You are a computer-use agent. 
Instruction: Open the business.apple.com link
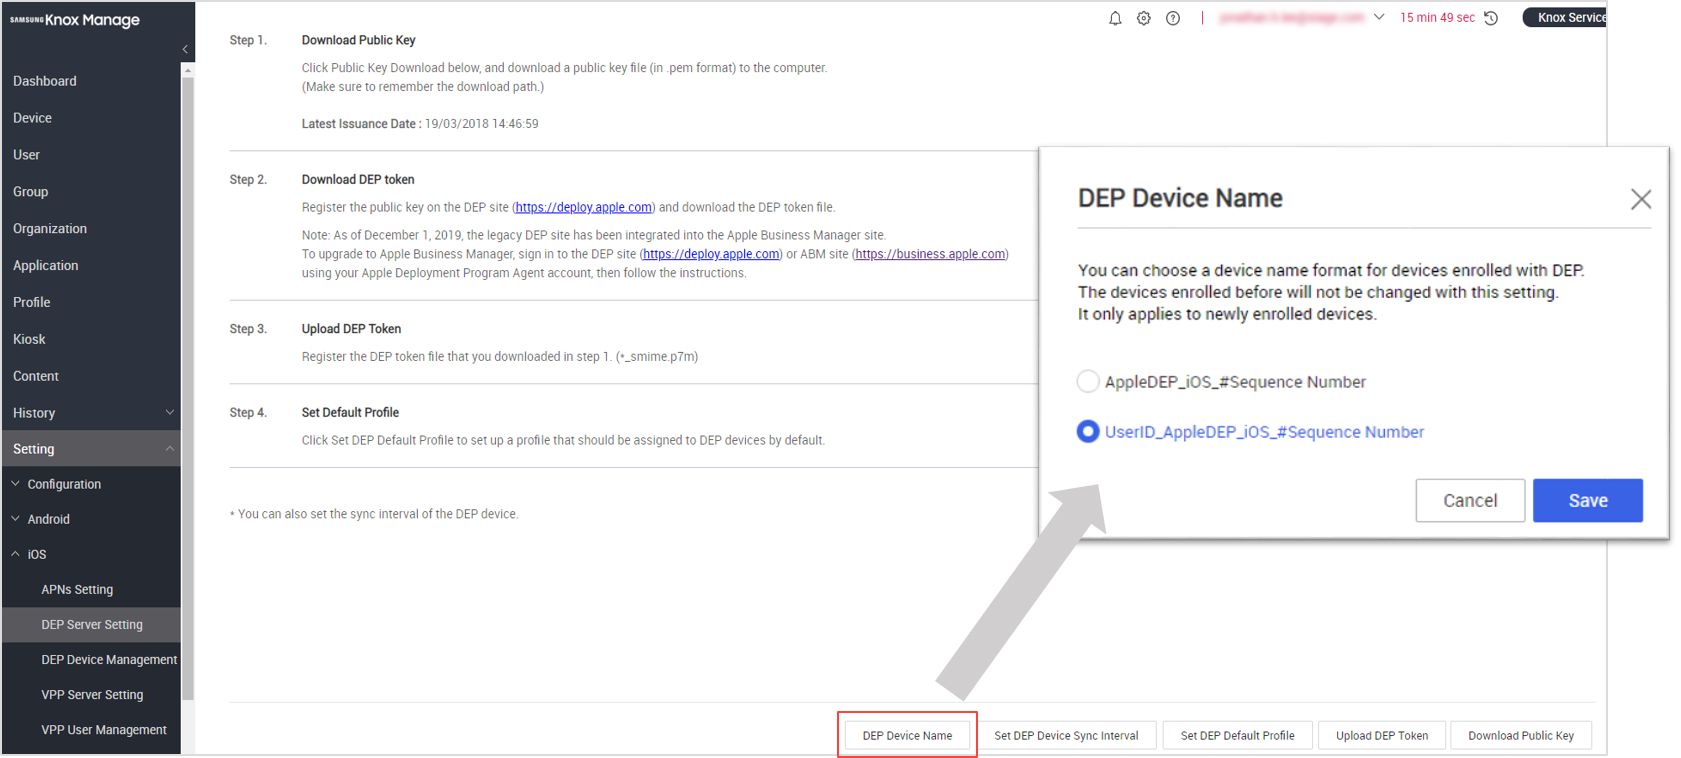pos(930,254)
